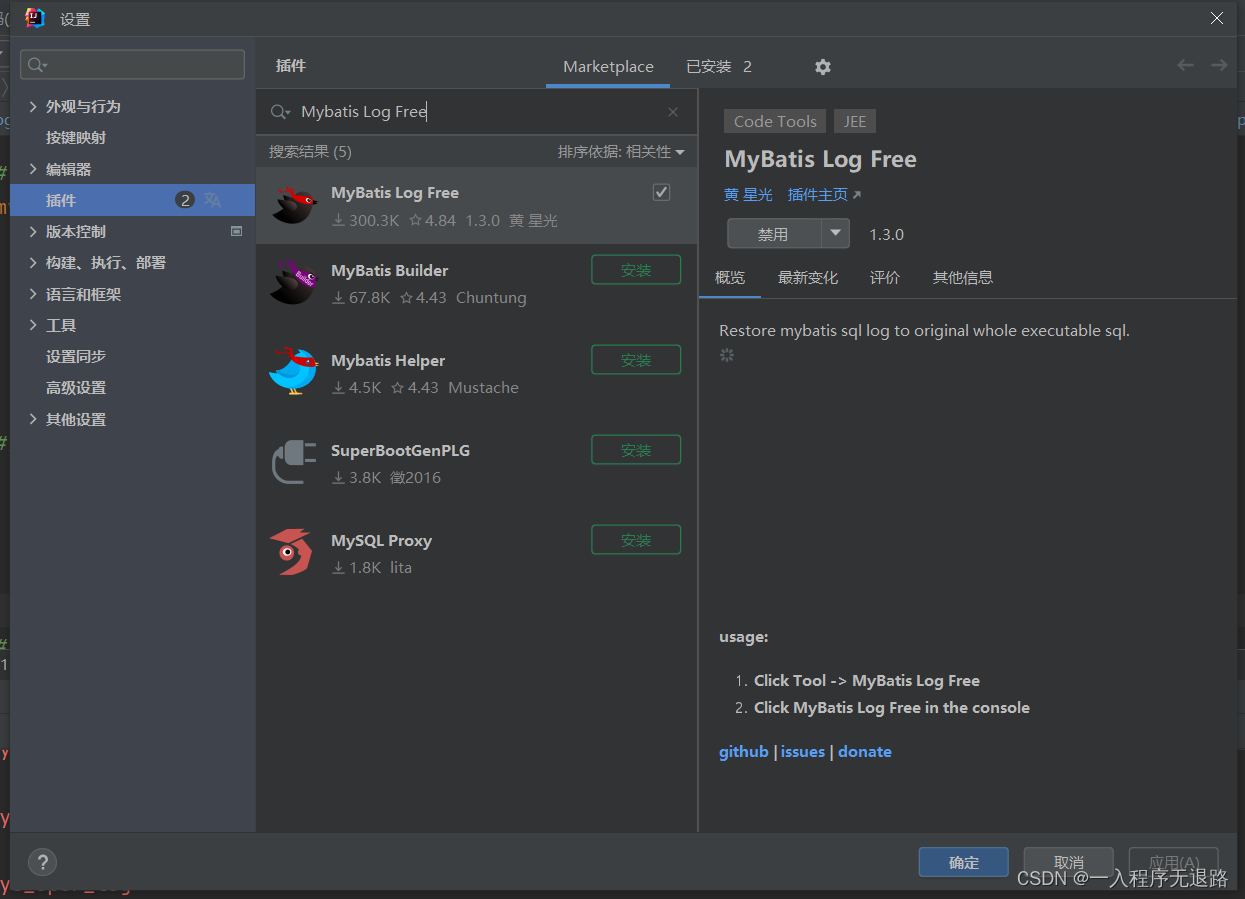
Task: Uncheck the MyBatis Log Free enable checkbox
Action: click(661, 192)
